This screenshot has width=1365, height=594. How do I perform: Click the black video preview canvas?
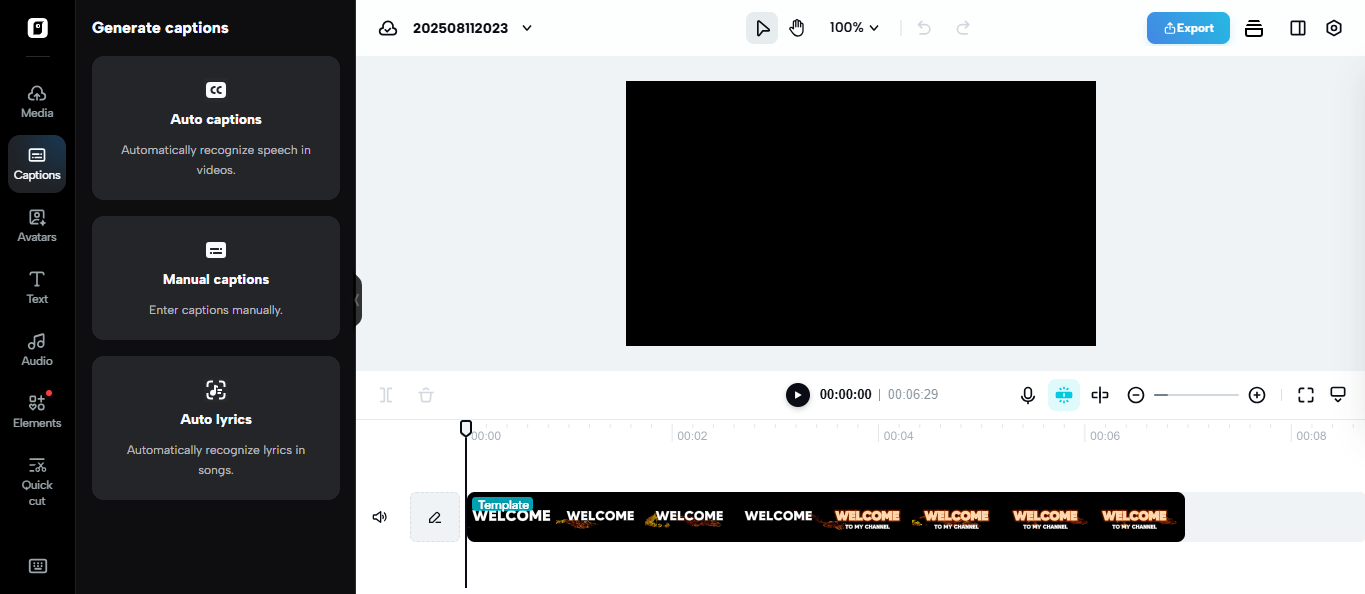(x=861, y=213)
